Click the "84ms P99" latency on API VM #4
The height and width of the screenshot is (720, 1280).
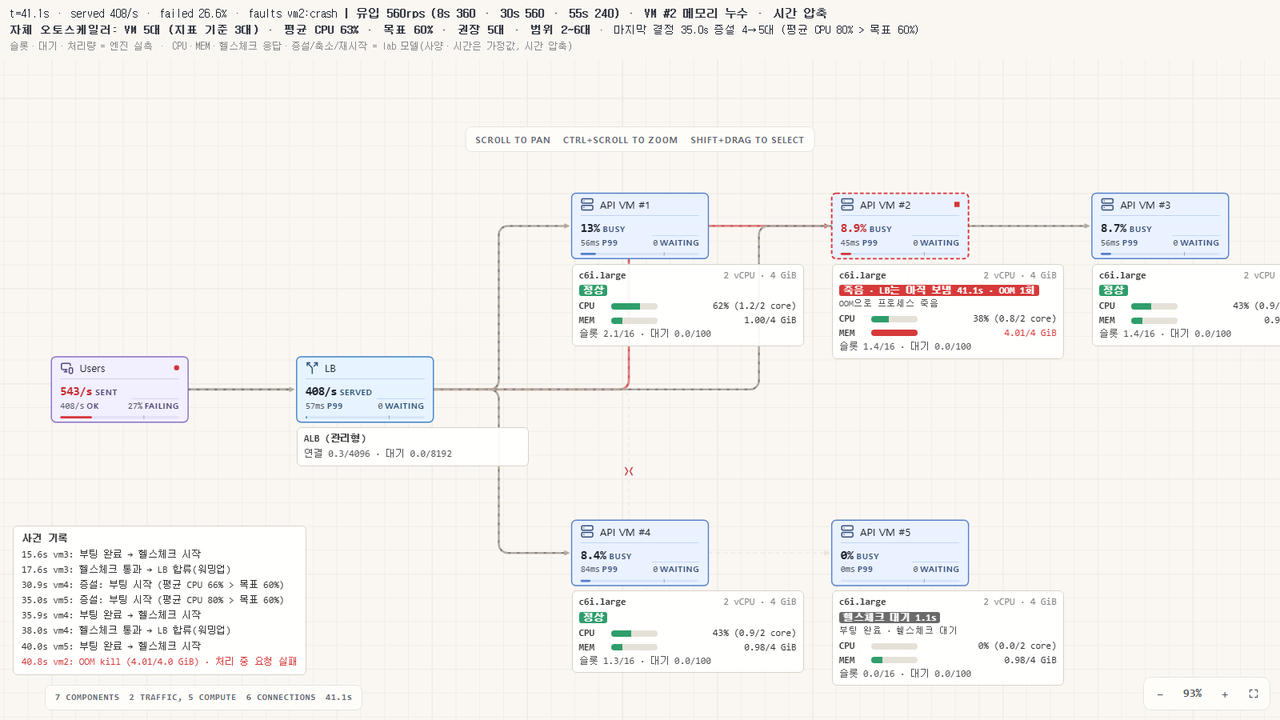point(599,569)
